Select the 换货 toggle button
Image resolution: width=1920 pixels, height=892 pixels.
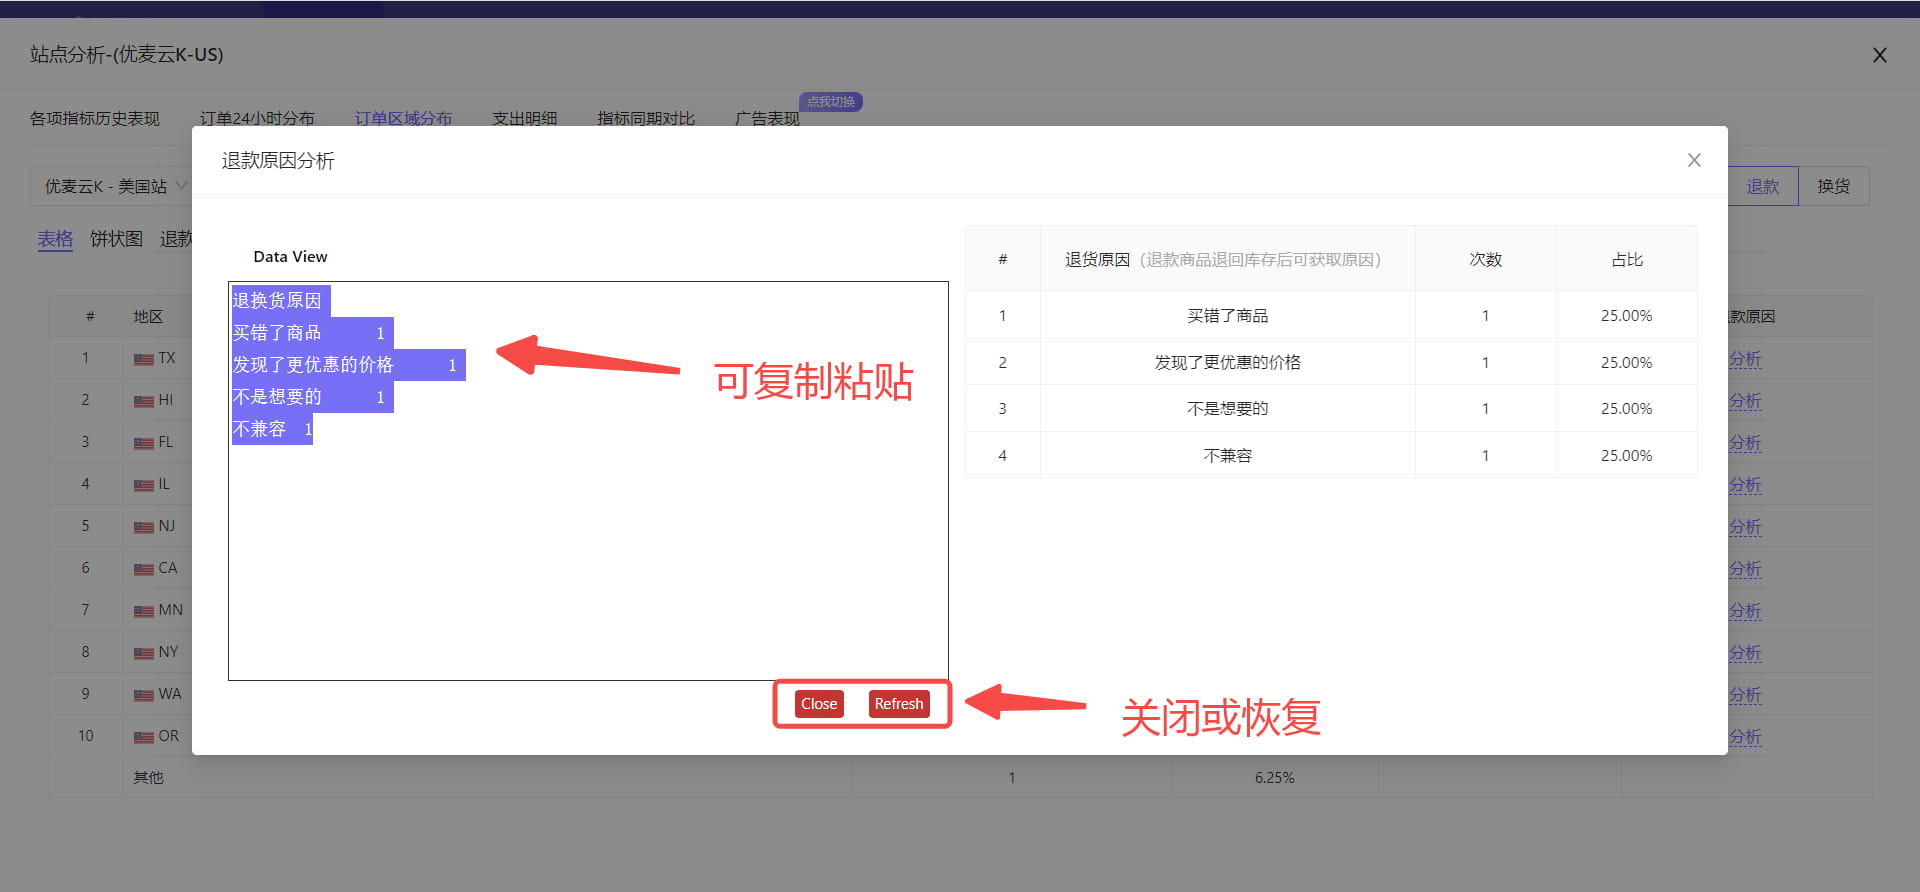point(1834,186)
